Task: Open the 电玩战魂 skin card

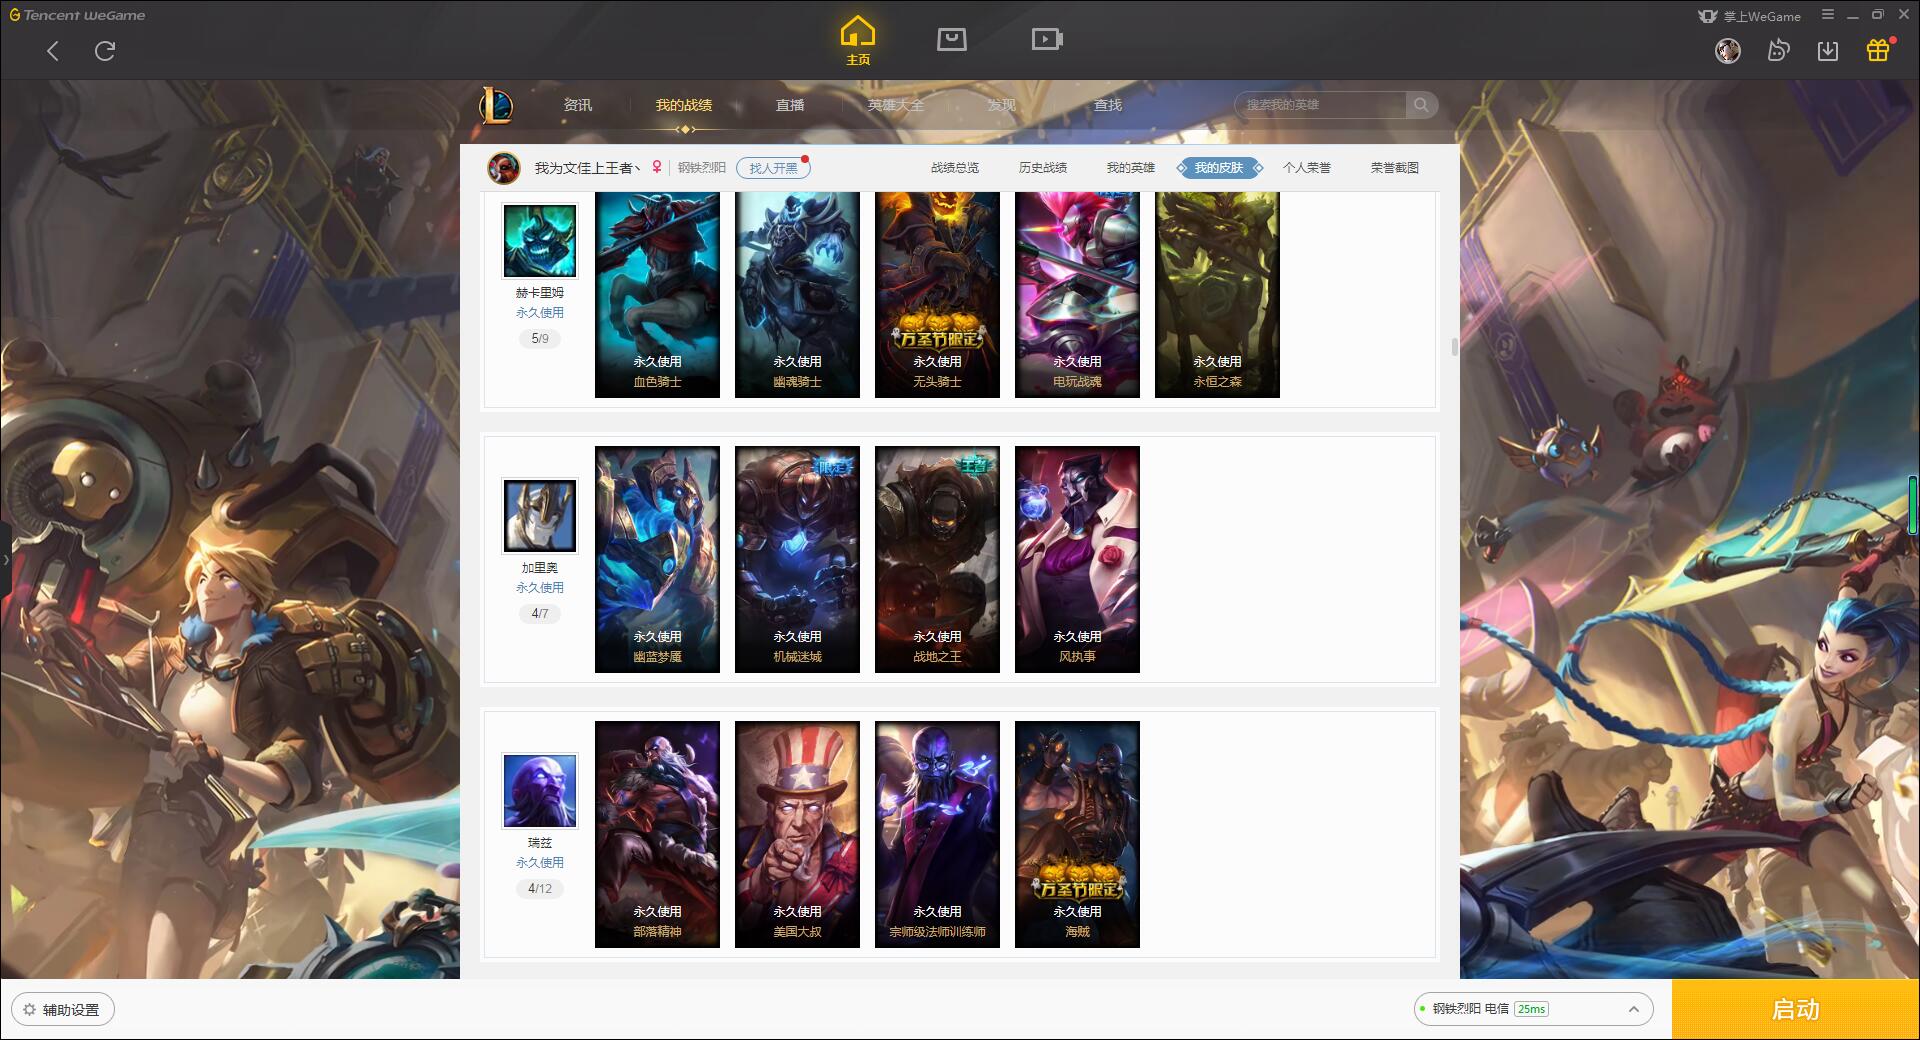Action: point(1077,295)
